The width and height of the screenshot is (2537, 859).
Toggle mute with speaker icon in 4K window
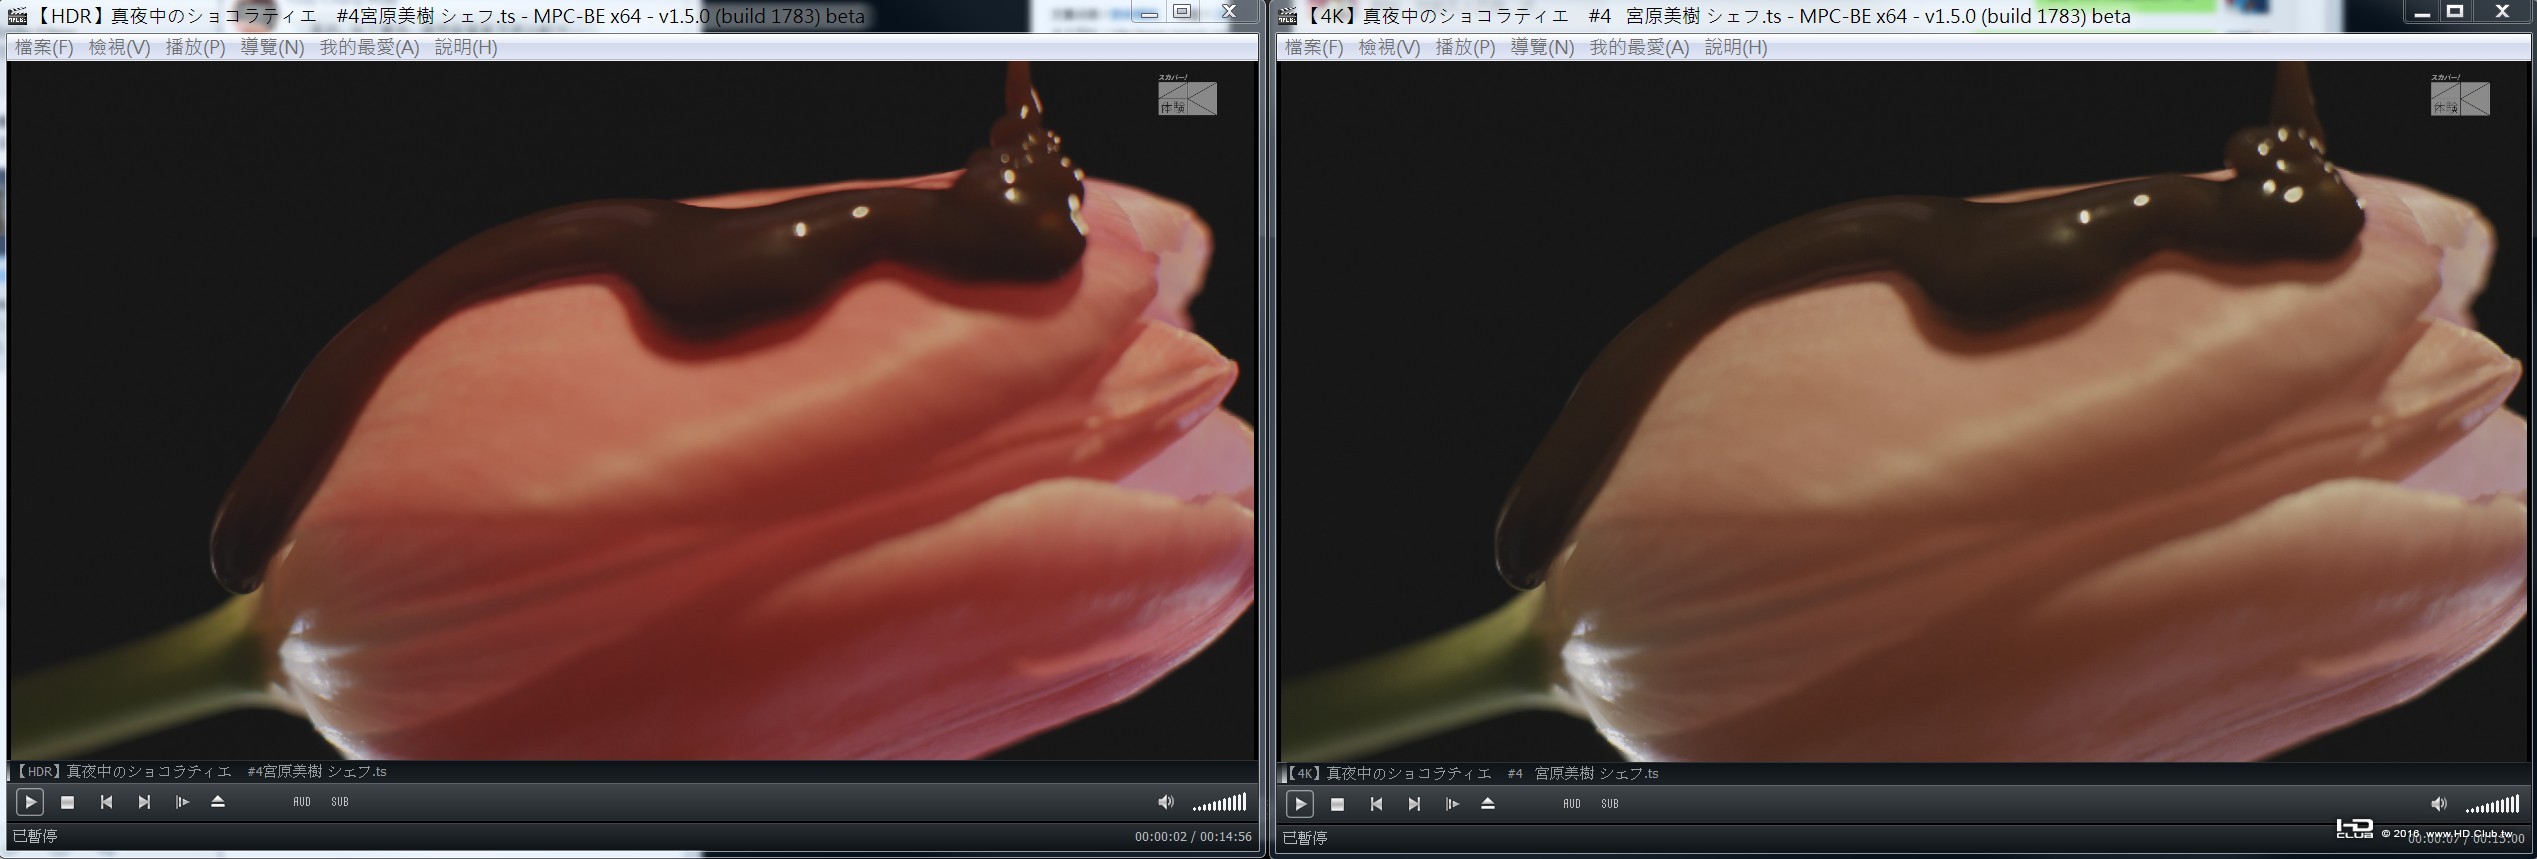coord(2438,804)
